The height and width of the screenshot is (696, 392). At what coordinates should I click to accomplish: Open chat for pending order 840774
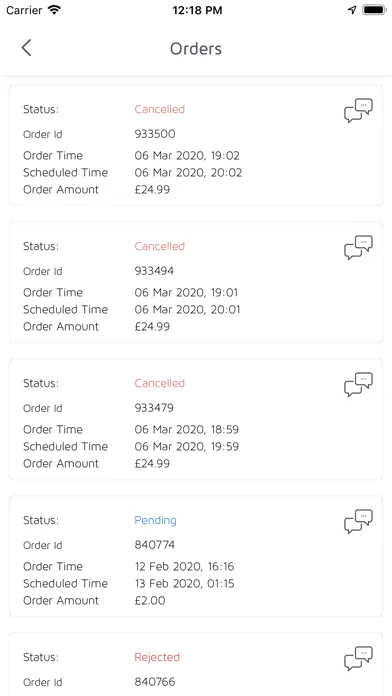tap(358, 521)
